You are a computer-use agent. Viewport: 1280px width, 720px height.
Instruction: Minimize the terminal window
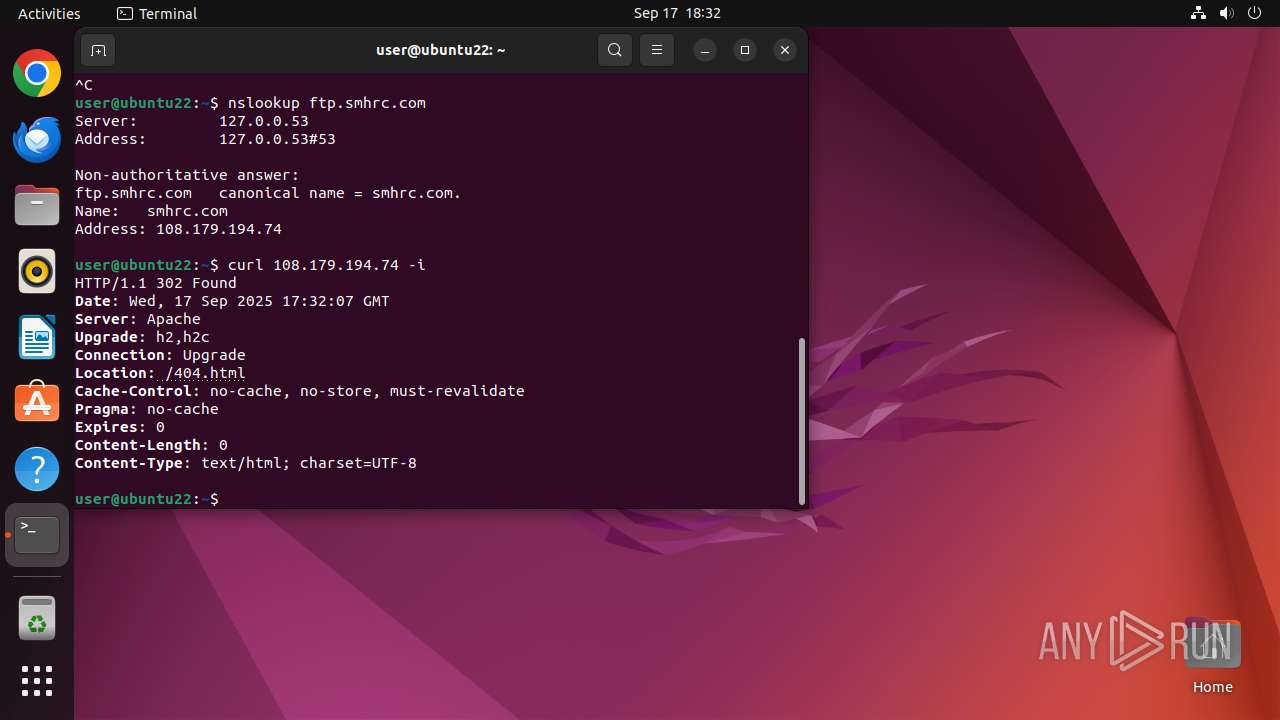[x=705, y=50]
